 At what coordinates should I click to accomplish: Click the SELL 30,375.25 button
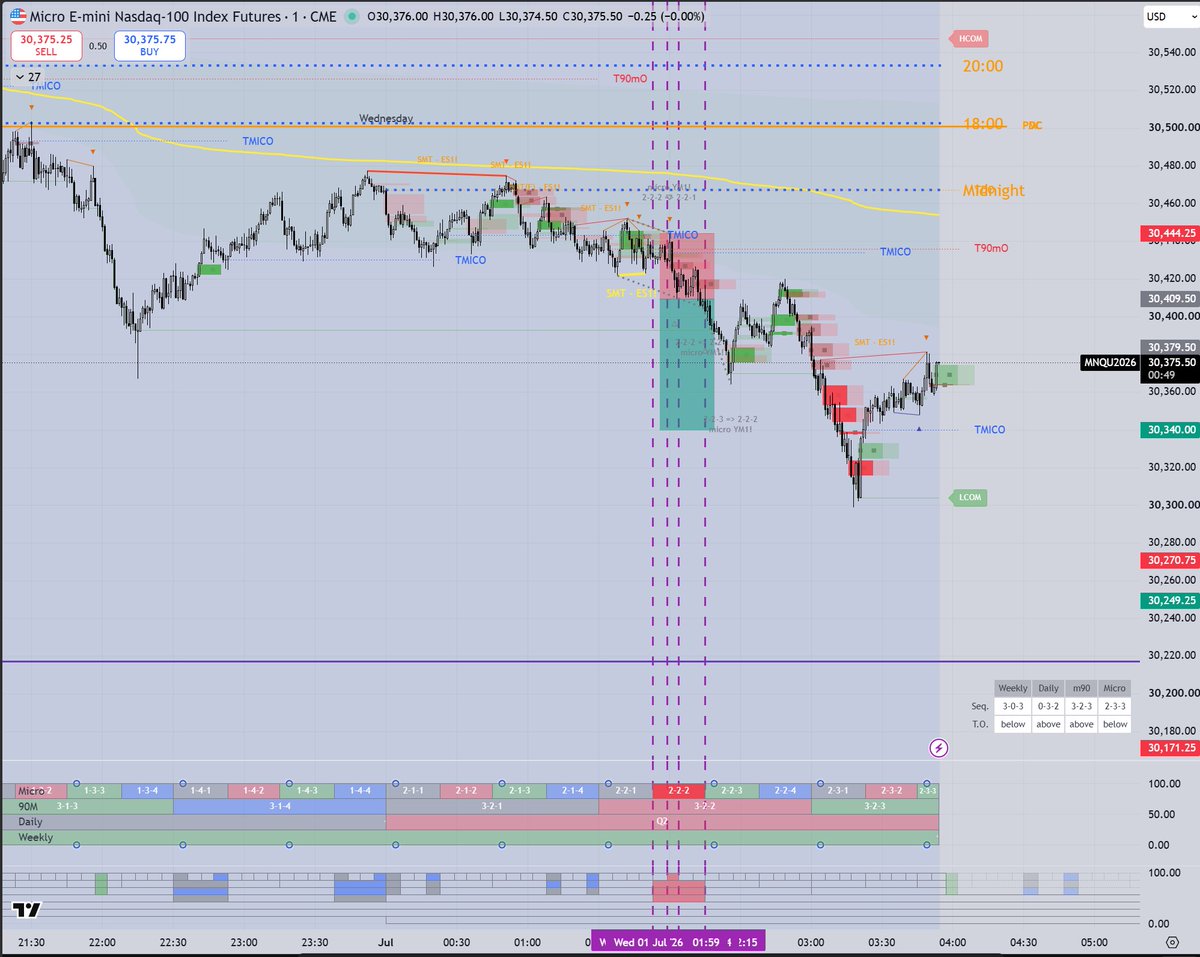point(45,45)
